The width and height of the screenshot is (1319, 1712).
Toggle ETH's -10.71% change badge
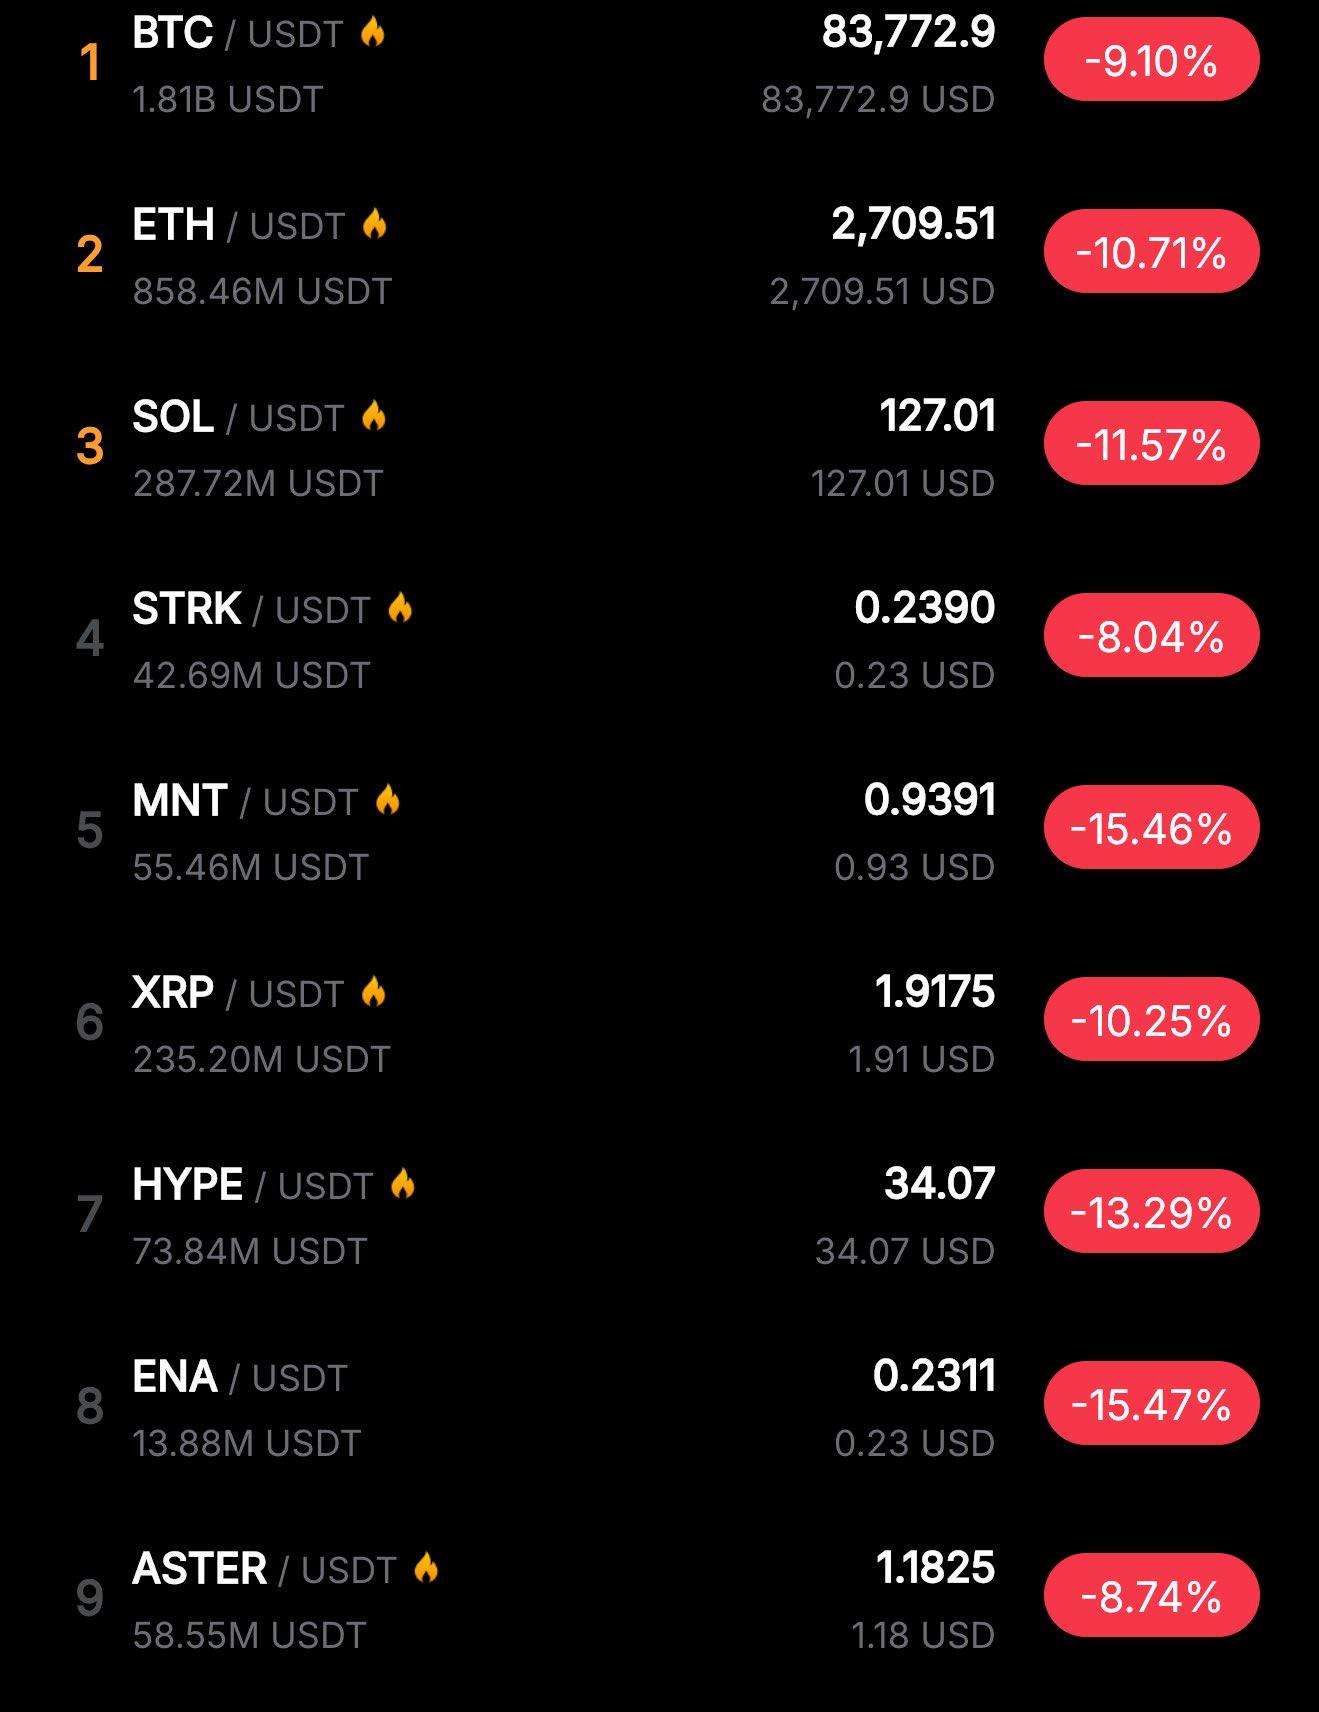pyautogui.click(x=1151, y=253)
